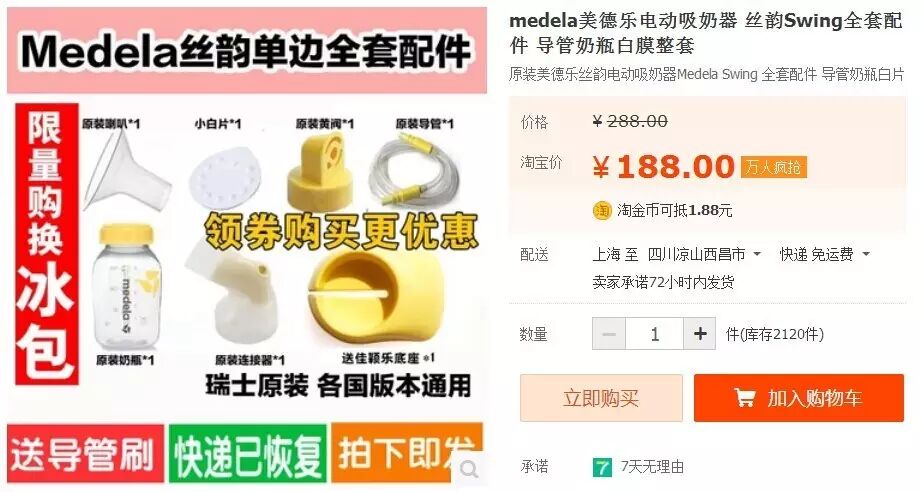
Task: Increase quantity with the plus button
Action: [699, 334]
